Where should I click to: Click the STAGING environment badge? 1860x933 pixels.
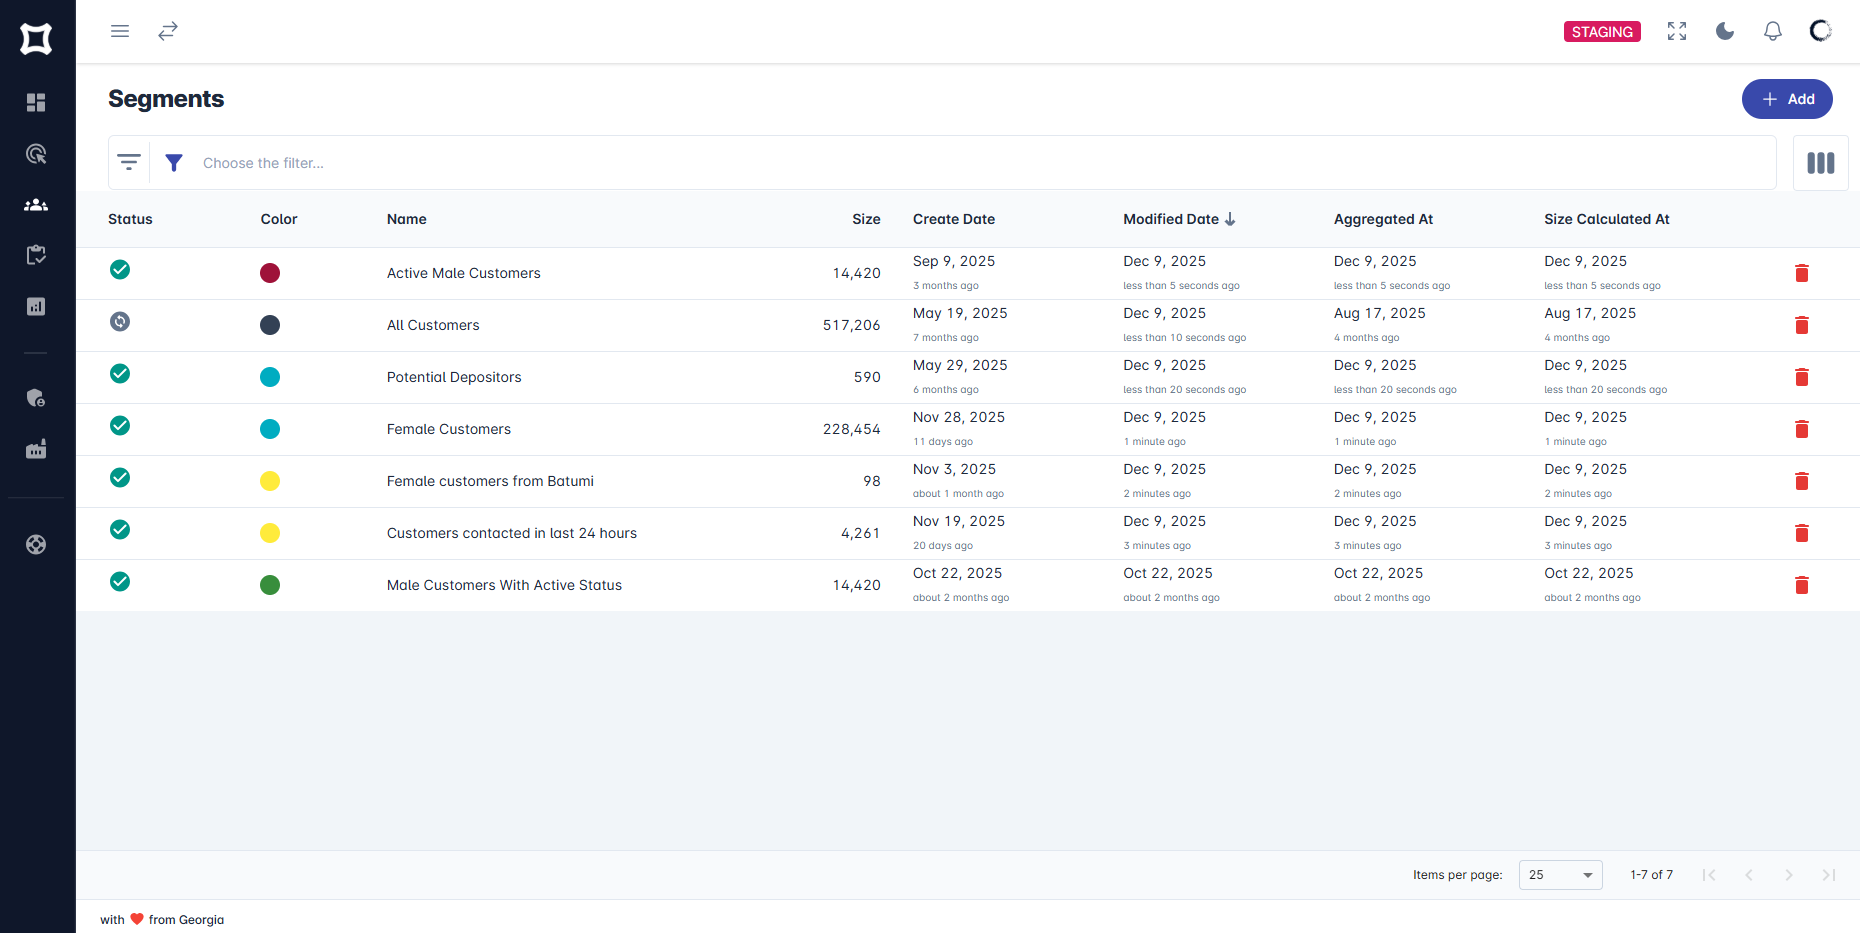[x=1601, y=31]
